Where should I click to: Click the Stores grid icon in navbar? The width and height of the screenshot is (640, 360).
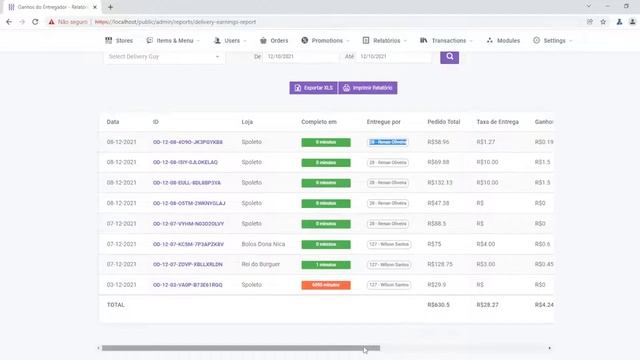108,40
